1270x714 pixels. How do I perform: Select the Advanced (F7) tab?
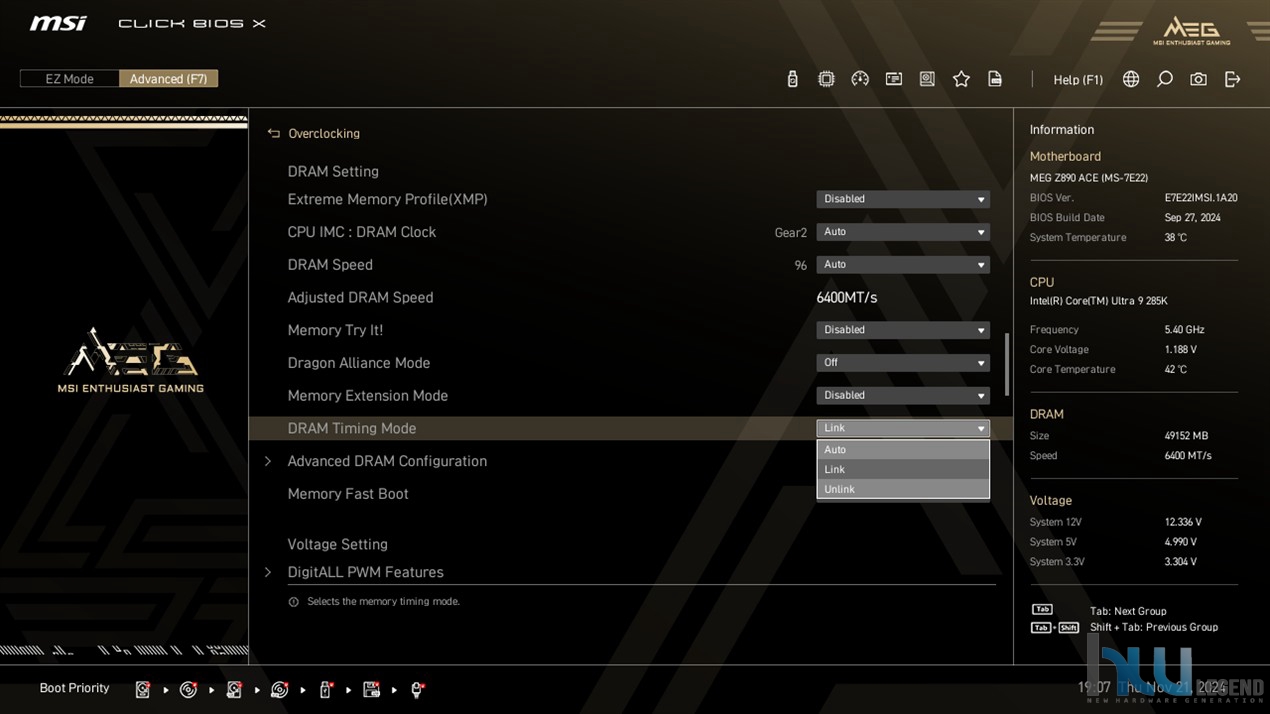[x=168, y=79]
